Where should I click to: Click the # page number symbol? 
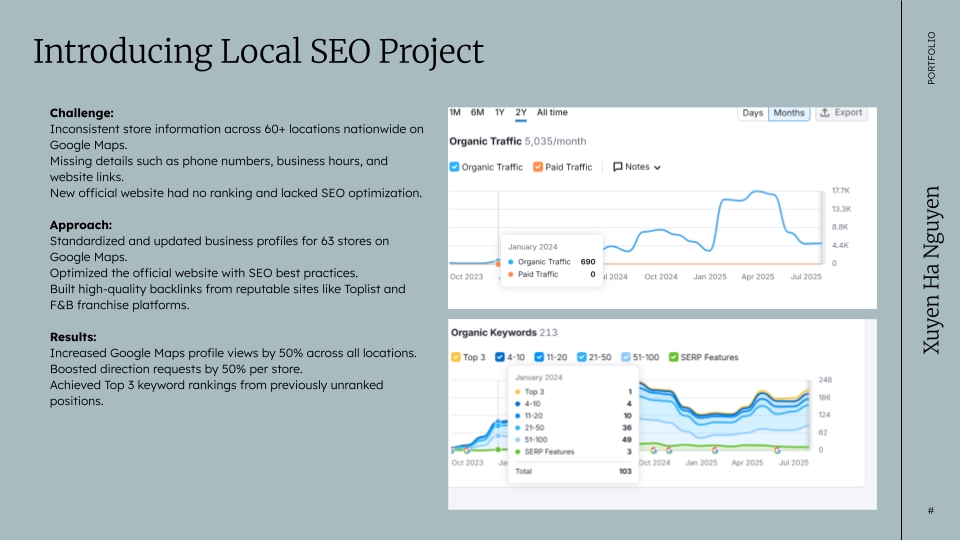pos(931,511)
